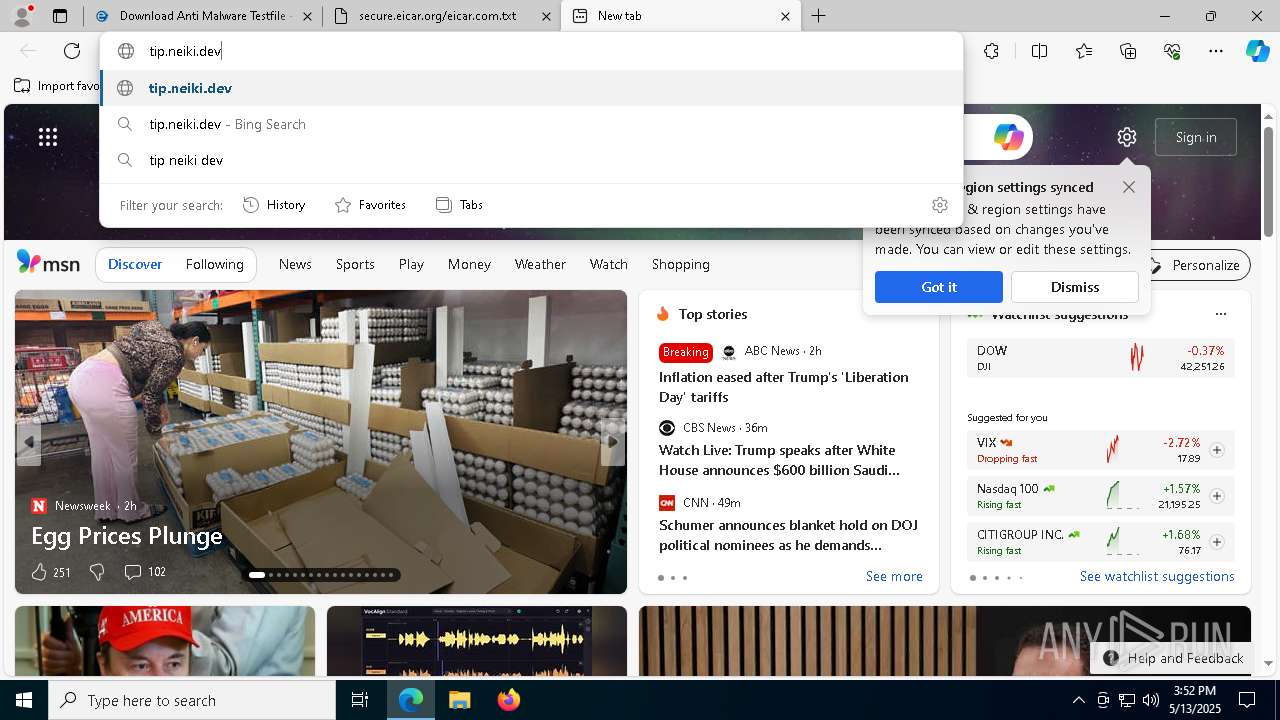The width and height of the screenshot is (1280, 720).
Task: Open Browser essentials heart icon
Action: pos(1172,51)
